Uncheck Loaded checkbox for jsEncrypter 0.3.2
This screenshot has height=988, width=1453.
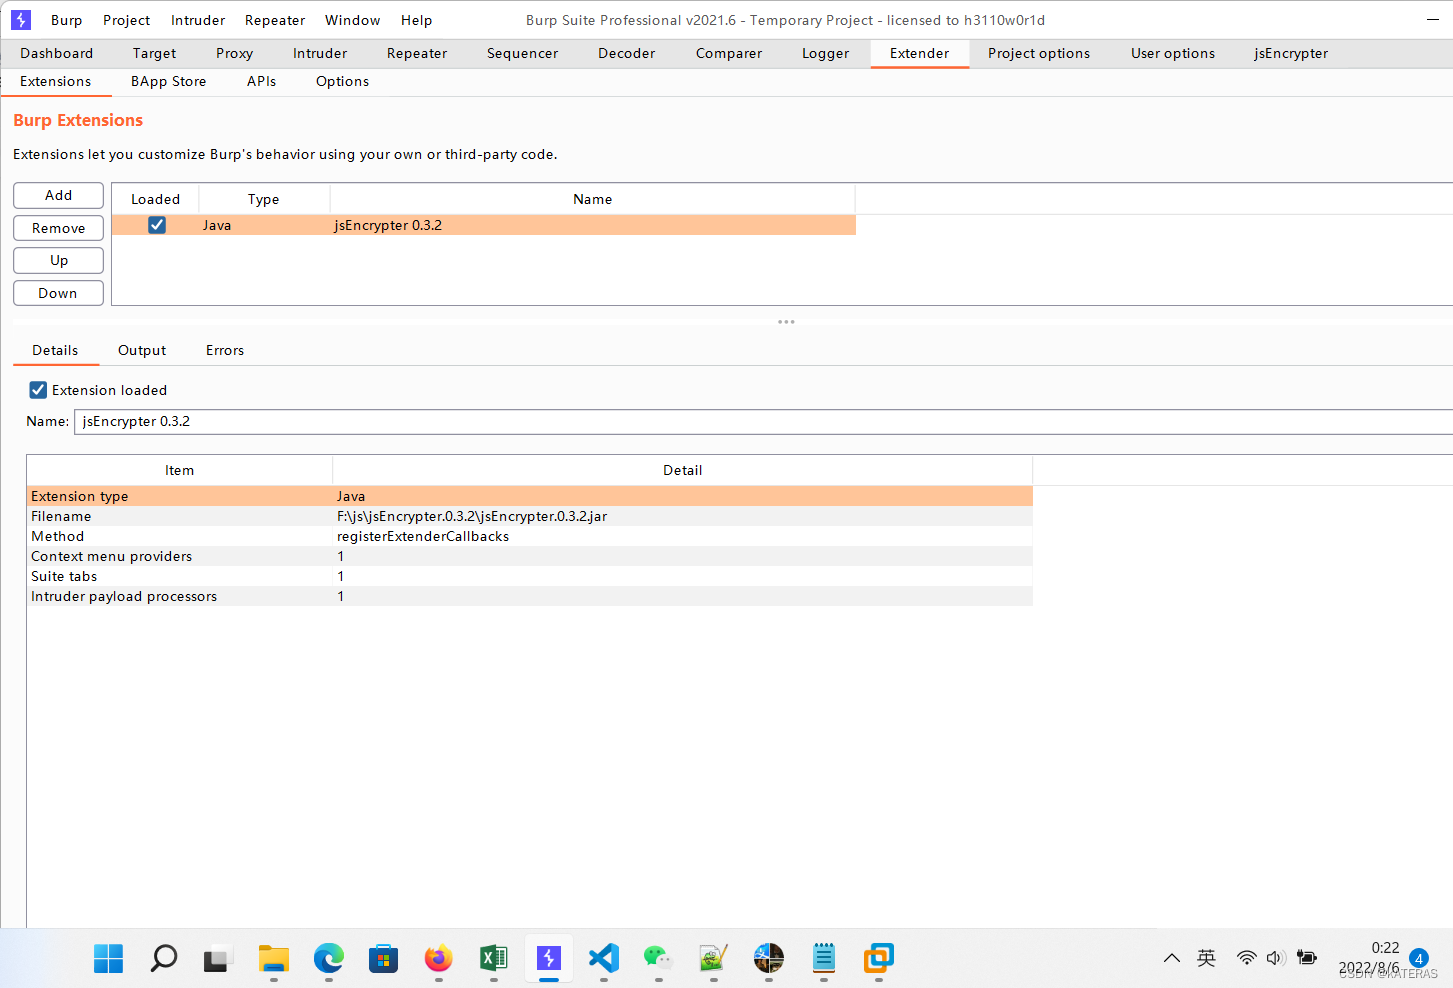157,225
